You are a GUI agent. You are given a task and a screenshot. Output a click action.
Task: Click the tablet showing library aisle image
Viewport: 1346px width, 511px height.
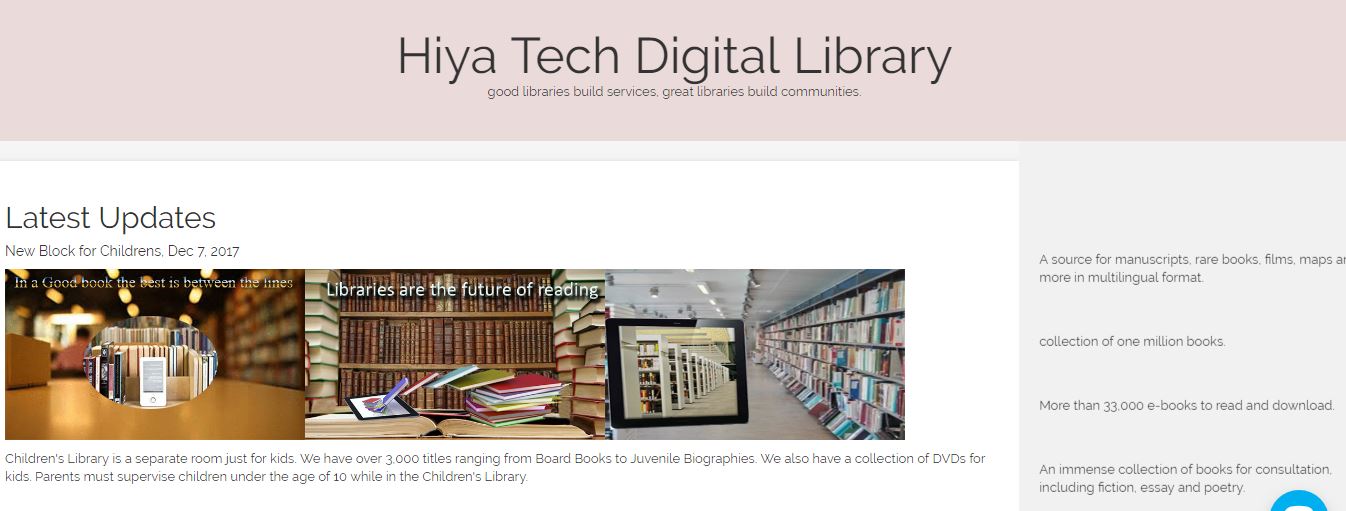(x=755, y=354)
